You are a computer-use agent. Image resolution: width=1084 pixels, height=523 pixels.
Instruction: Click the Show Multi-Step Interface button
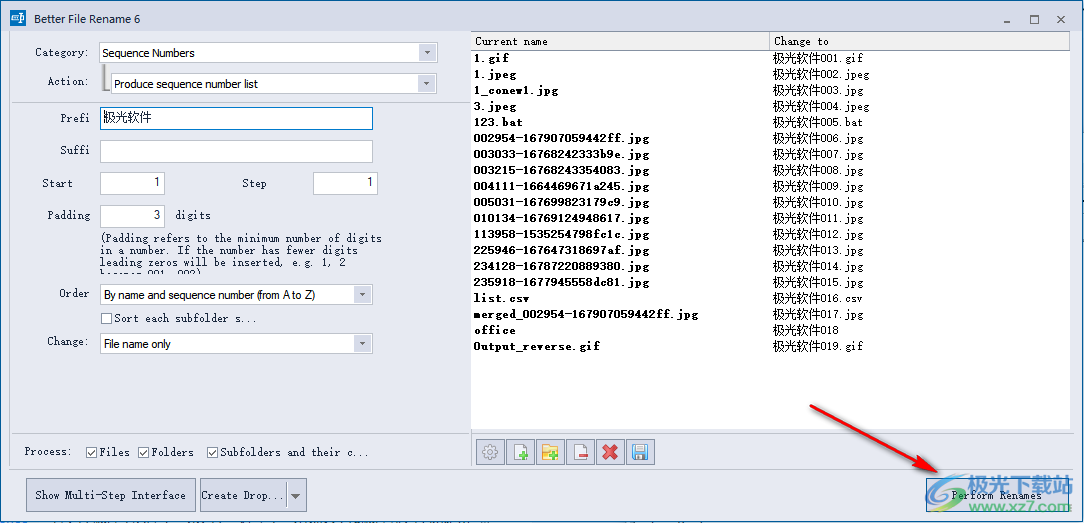[x=111, y=495]
